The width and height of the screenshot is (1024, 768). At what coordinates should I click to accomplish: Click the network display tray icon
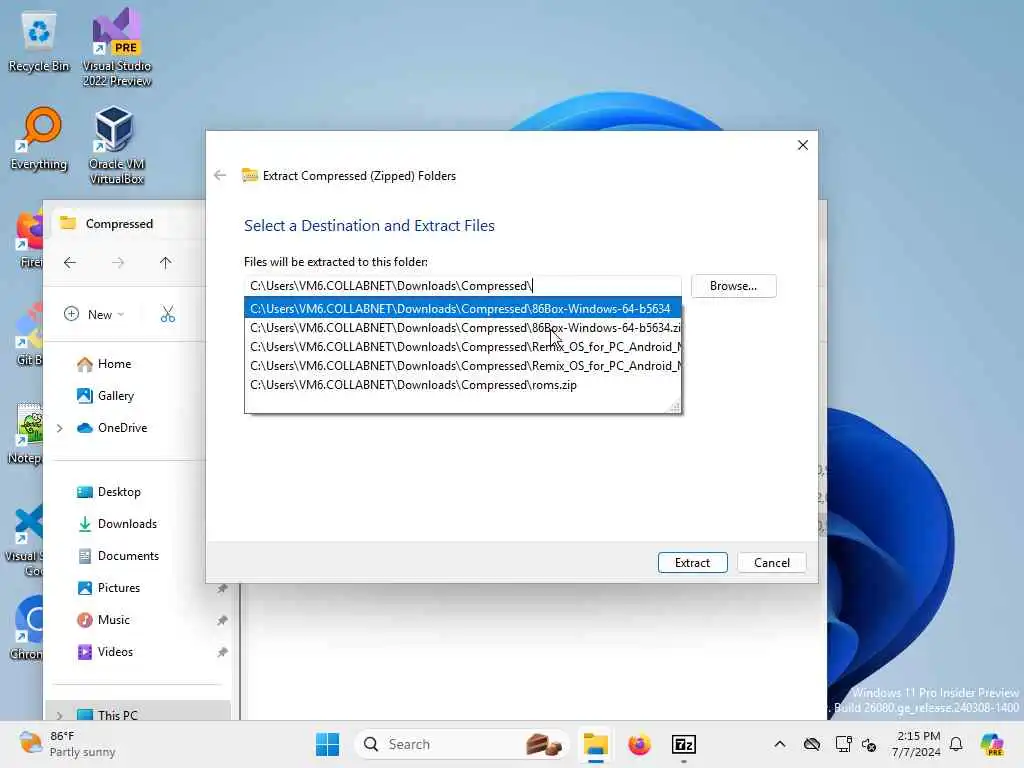pos(843,744)
